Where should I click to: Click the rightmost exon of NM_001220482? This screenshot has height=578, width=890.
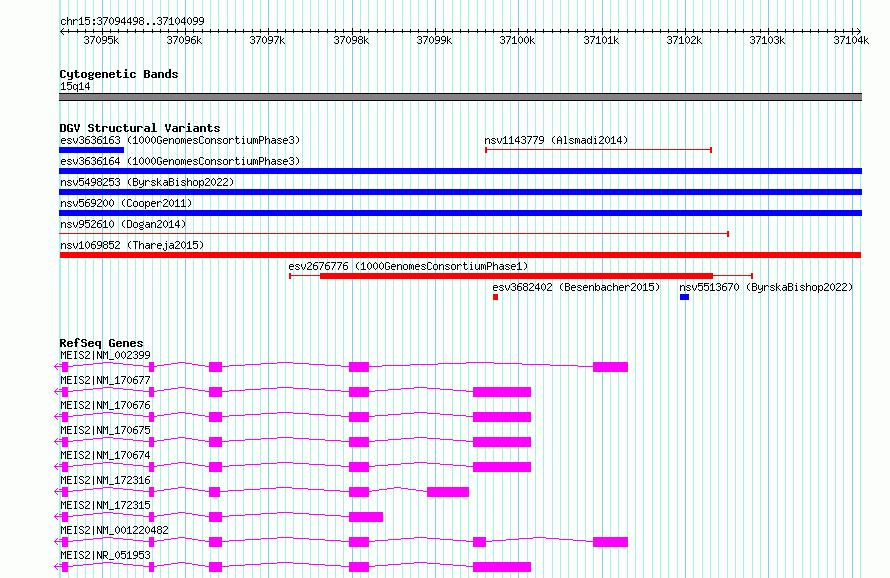611,542
